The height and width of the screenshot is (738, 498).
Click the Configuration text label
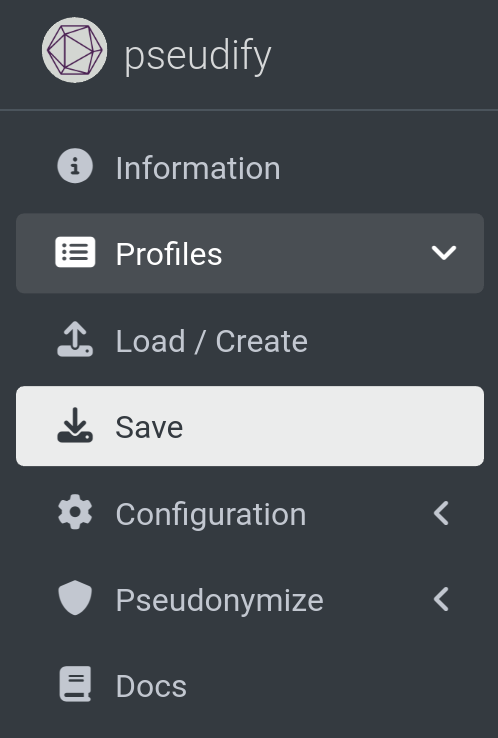tap(211, 514)
